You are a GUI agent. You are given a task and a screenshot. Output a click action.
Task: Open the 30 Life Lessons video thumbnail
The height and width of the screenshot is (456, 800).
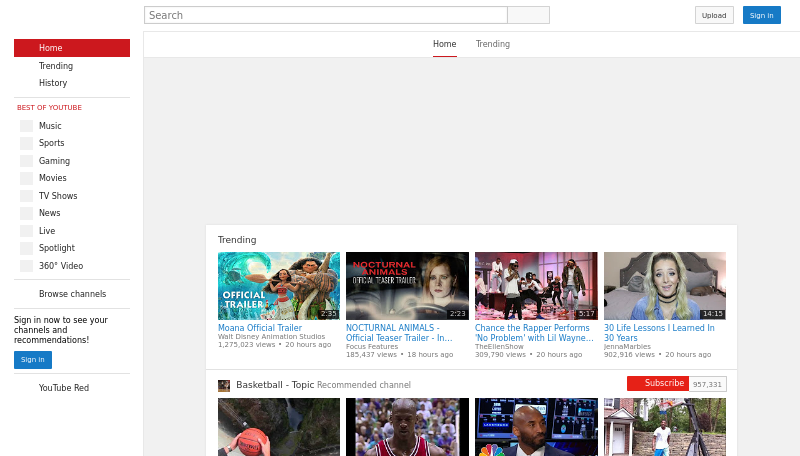[x=665, y=286]
